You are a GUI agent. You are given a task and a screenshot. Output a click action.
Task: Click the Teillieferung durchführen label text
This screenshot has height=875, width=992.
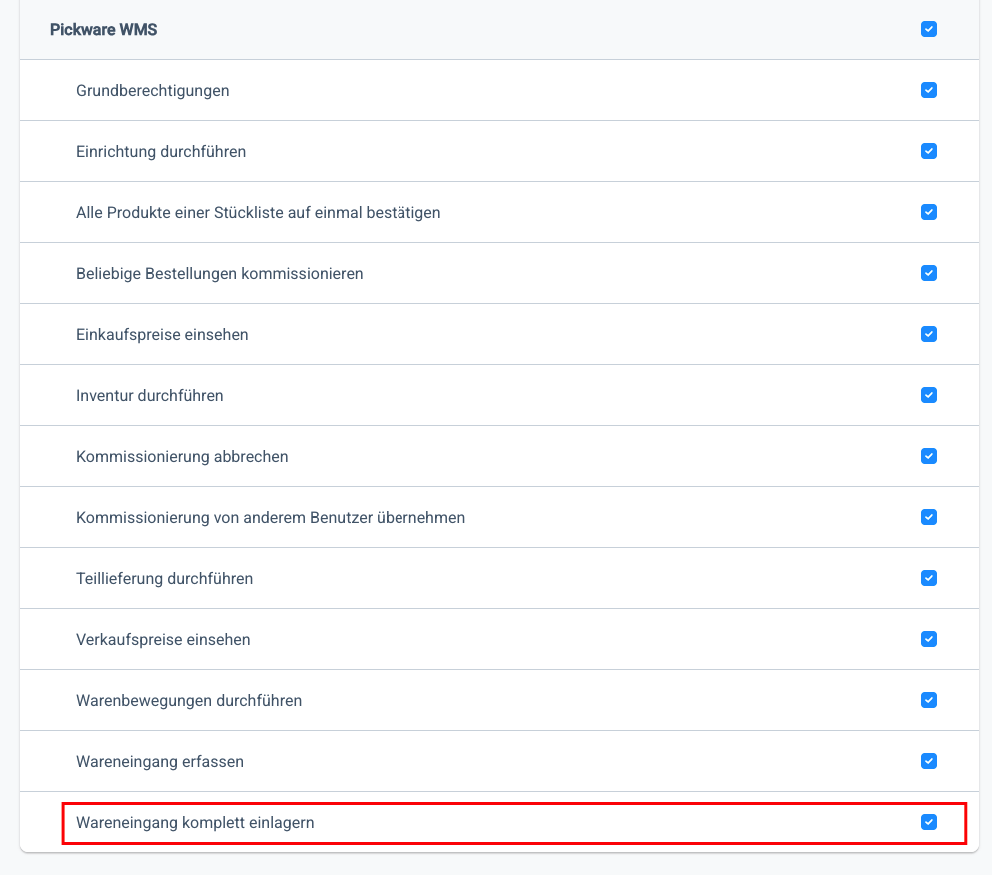coord(164,579)
